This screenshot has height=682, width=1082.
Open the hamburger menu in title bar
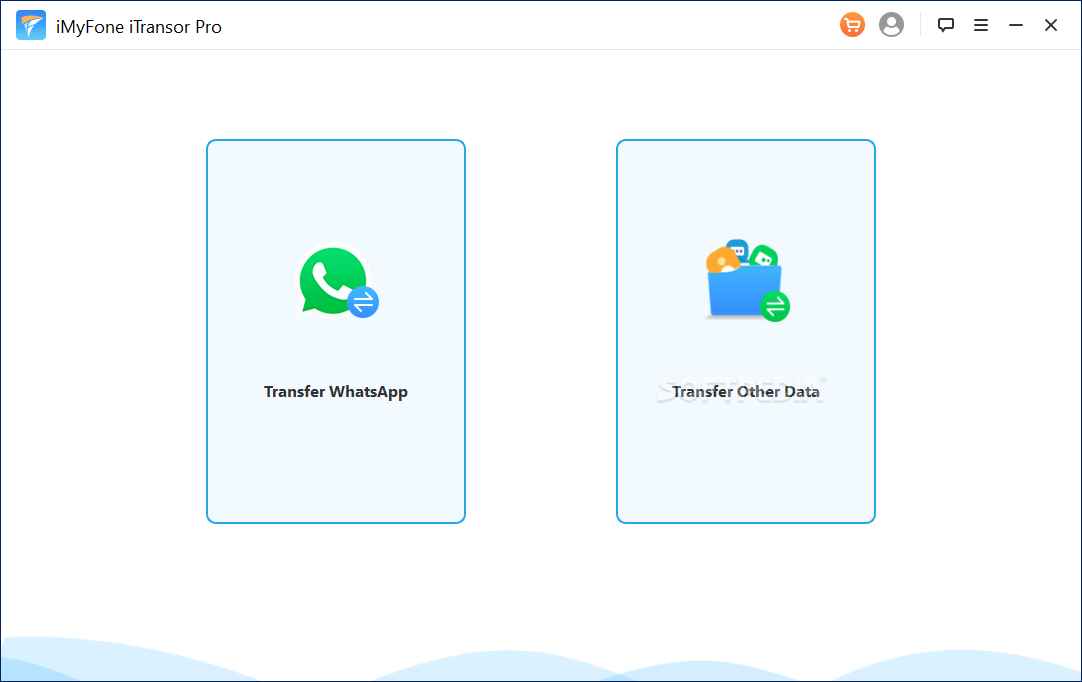(x=981, y=25)
